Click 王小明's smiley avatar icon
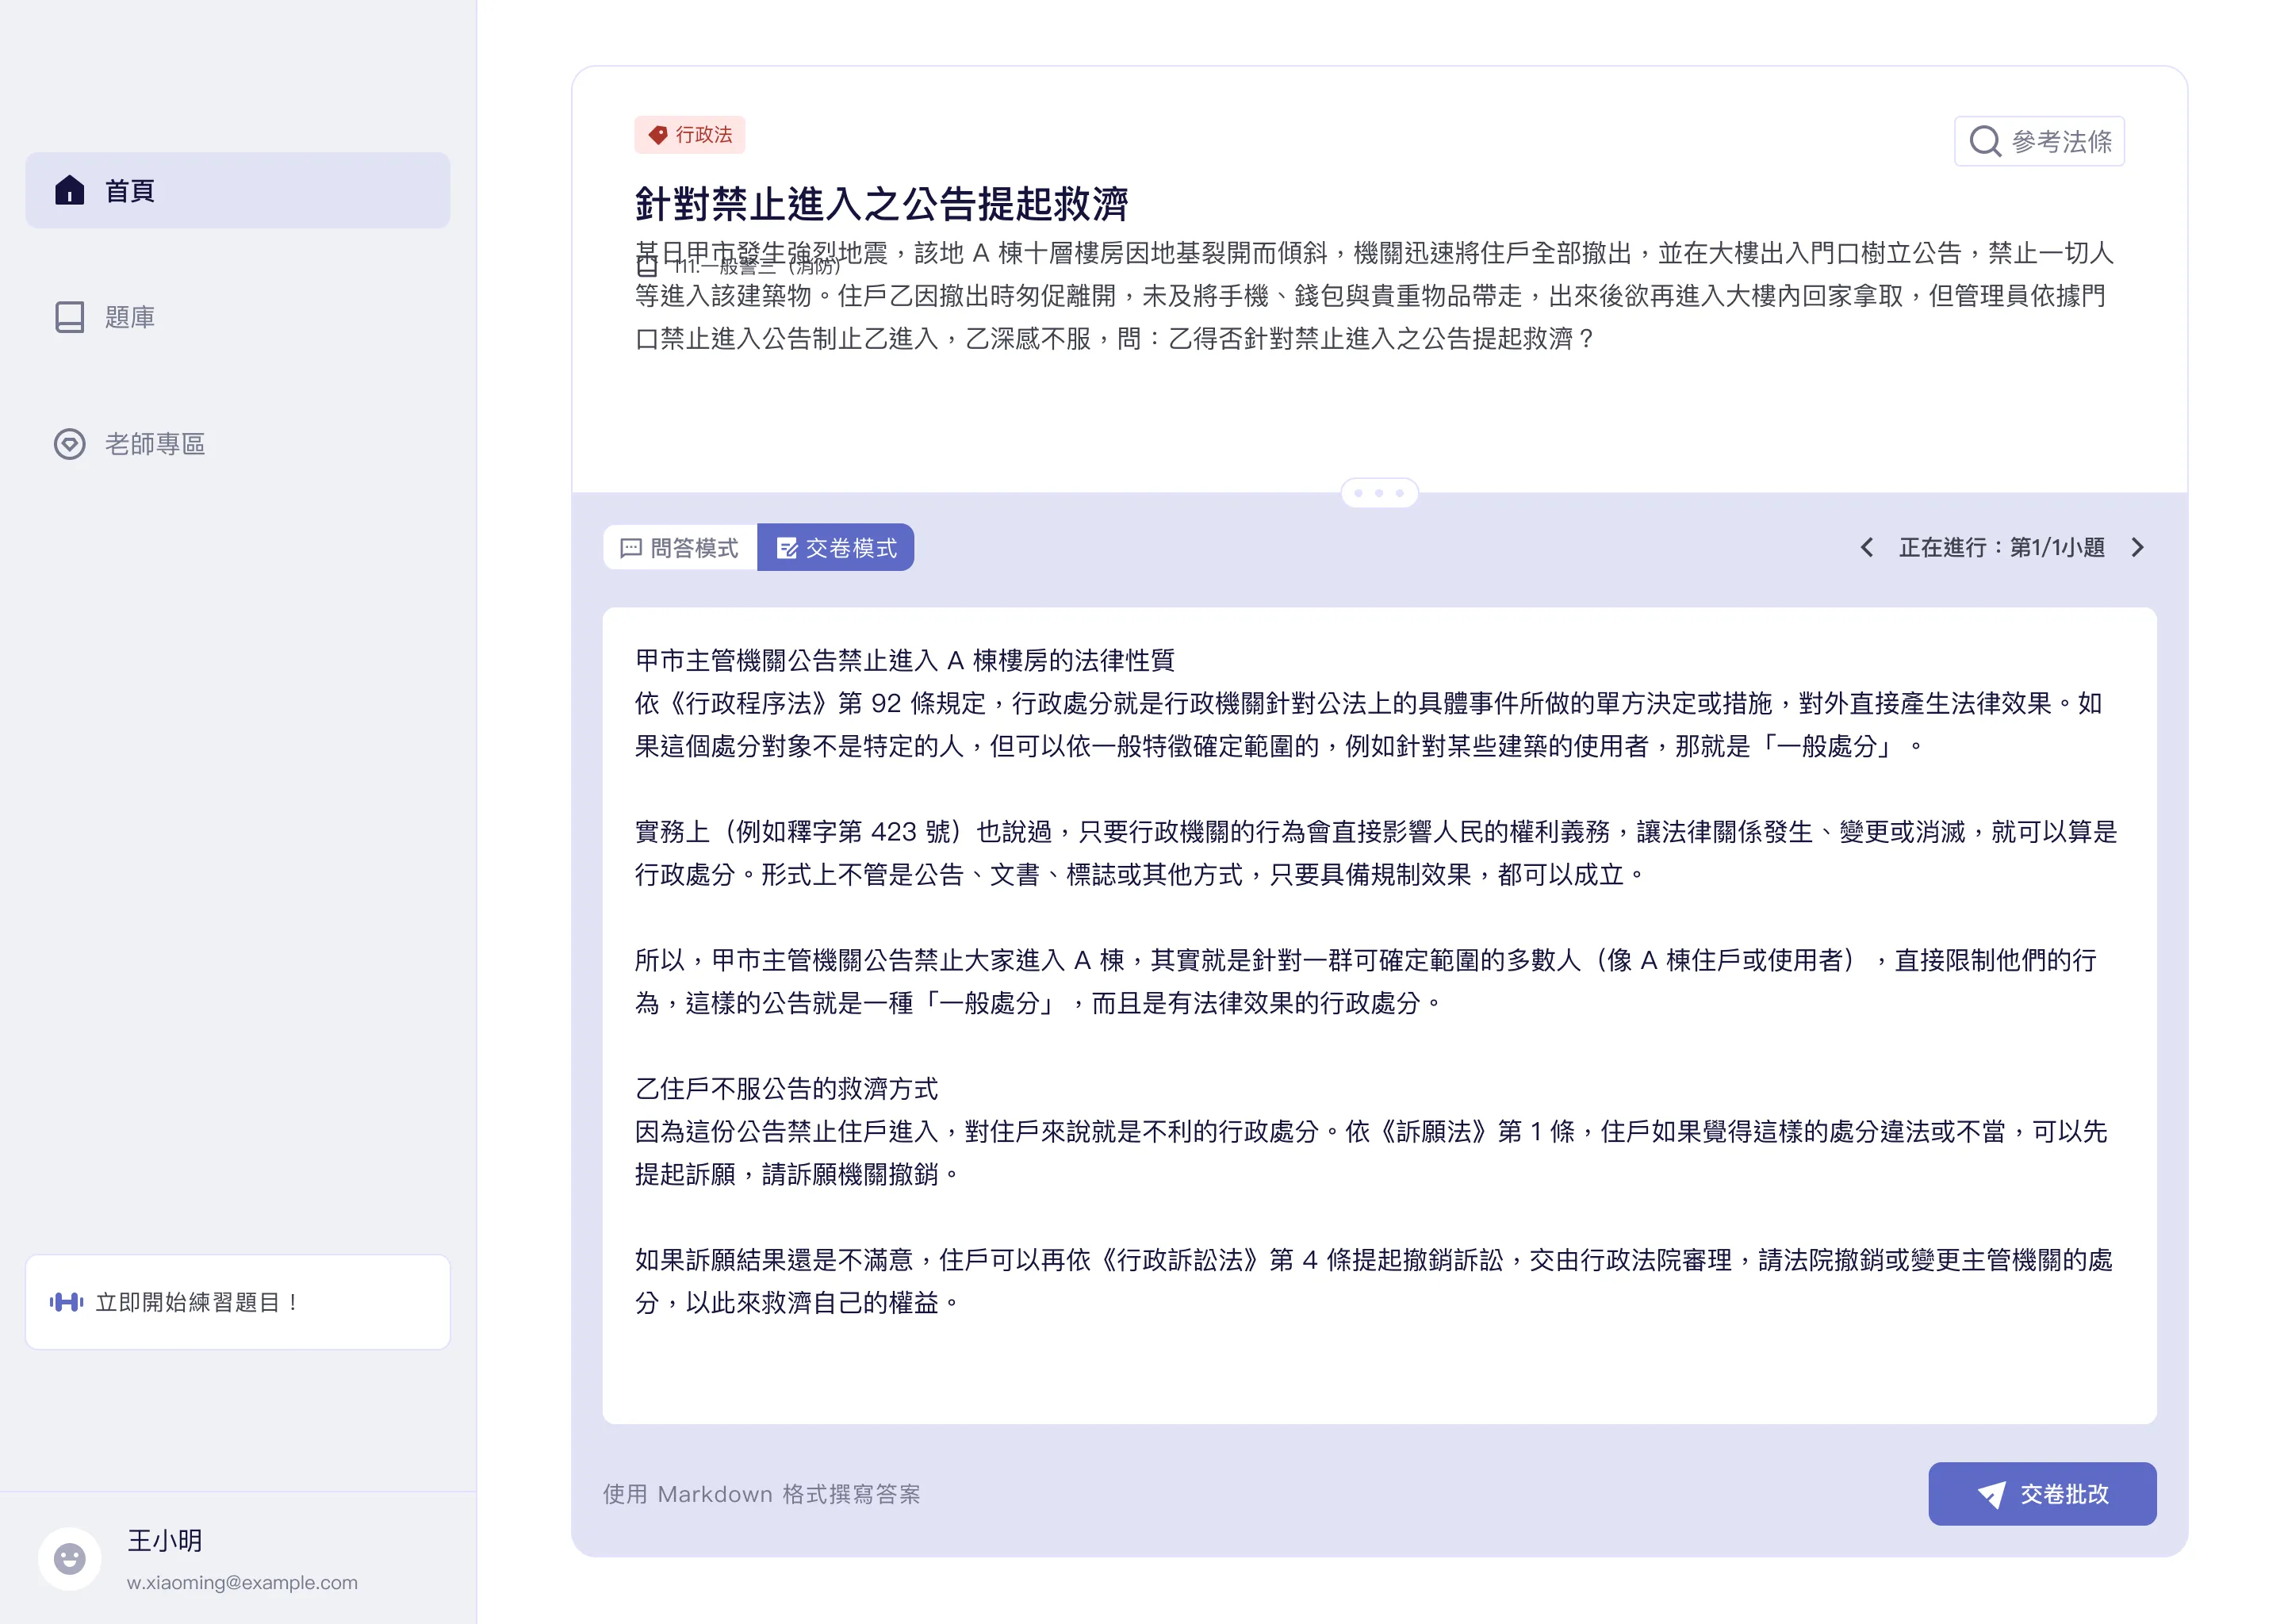The image size is (2284, 1624). (x=69, y=1558)
